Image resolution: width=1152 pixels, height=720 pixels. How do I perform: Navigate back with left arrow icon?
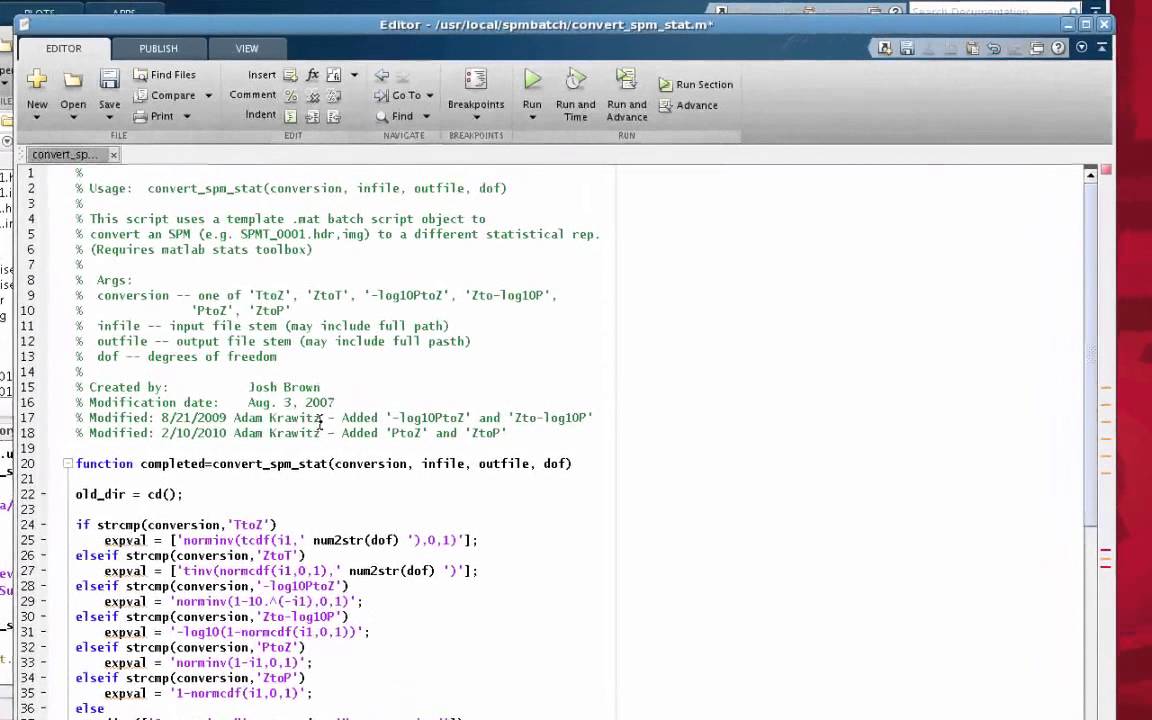pyautogui.click(x=381, y=75)
